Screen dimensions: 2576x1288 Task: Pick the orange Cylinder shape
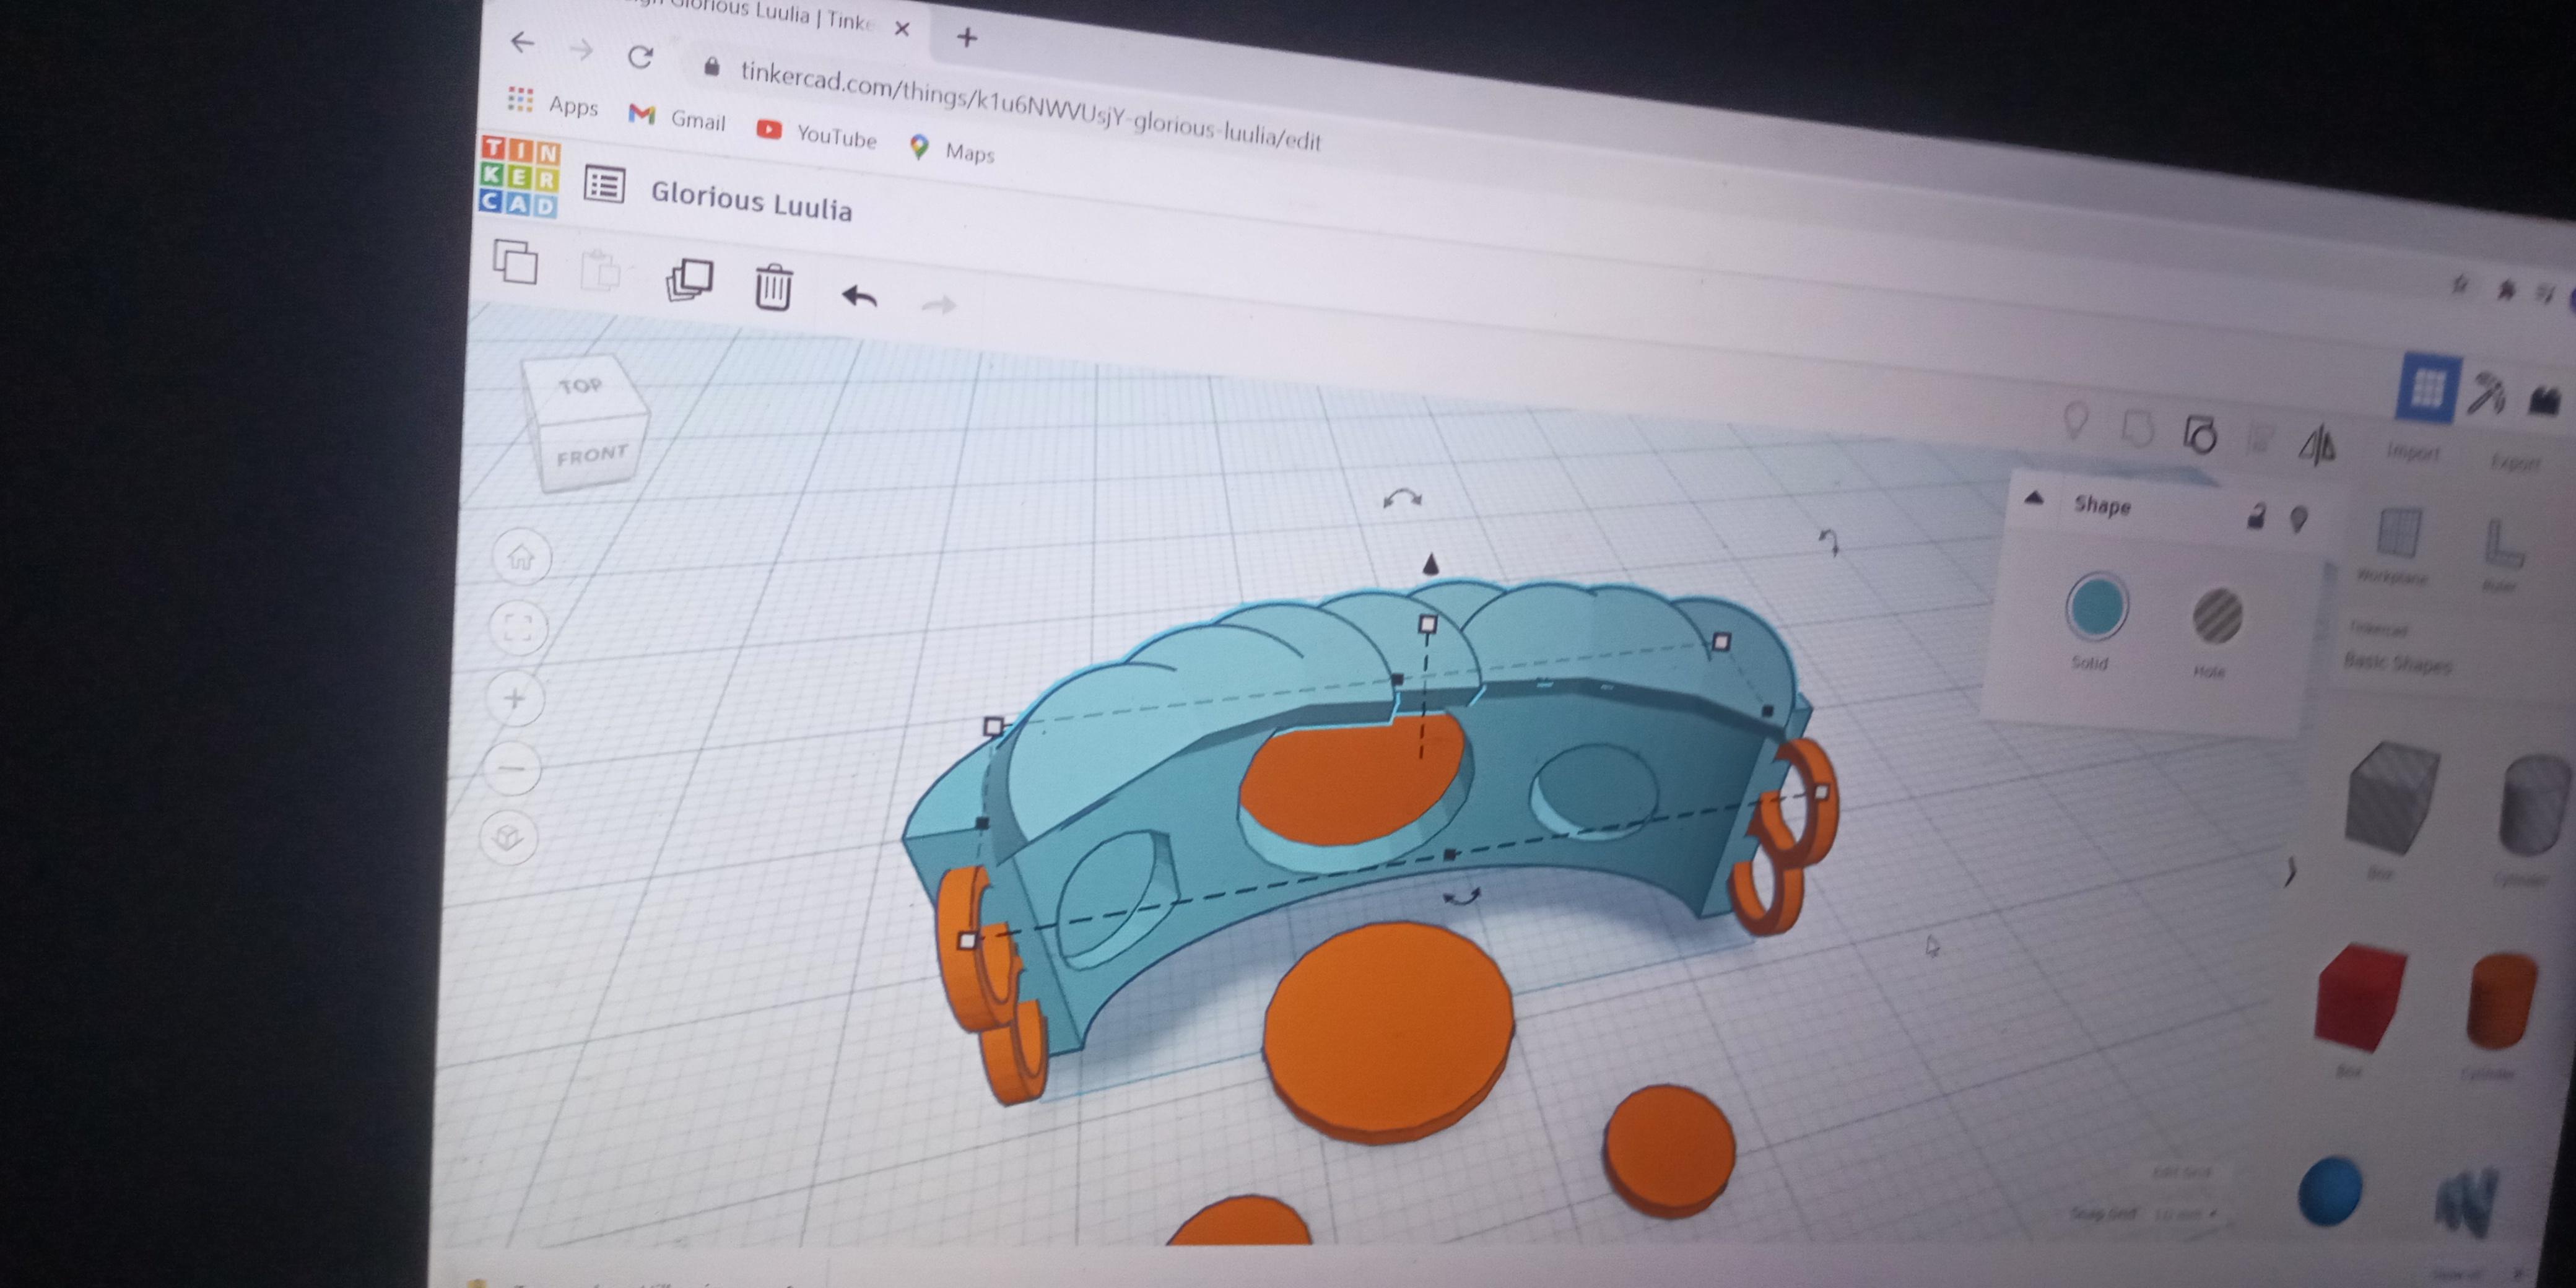[2503, 1001]
